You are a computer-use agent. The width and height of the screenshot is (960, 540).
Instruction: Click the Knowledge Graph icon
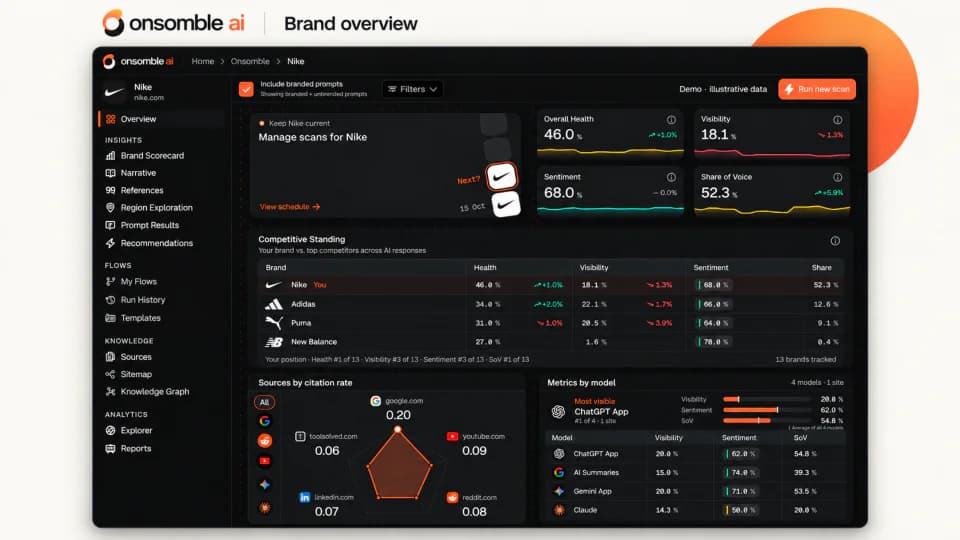(110, 392)
